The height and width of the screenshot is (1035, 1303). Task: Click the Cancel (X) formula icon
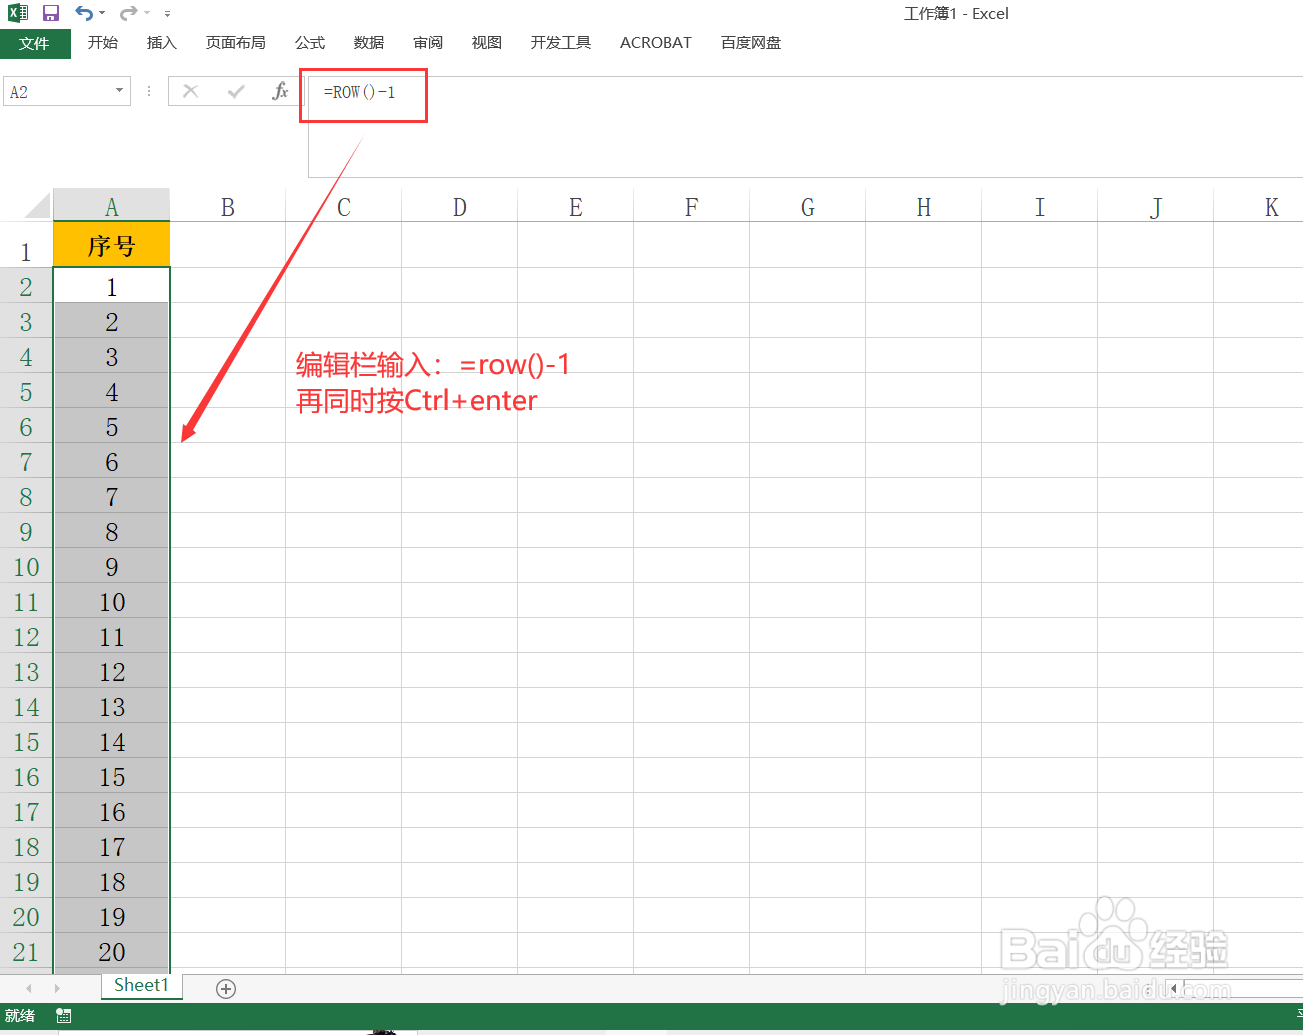pyautogui.click(x=190, y=91)
